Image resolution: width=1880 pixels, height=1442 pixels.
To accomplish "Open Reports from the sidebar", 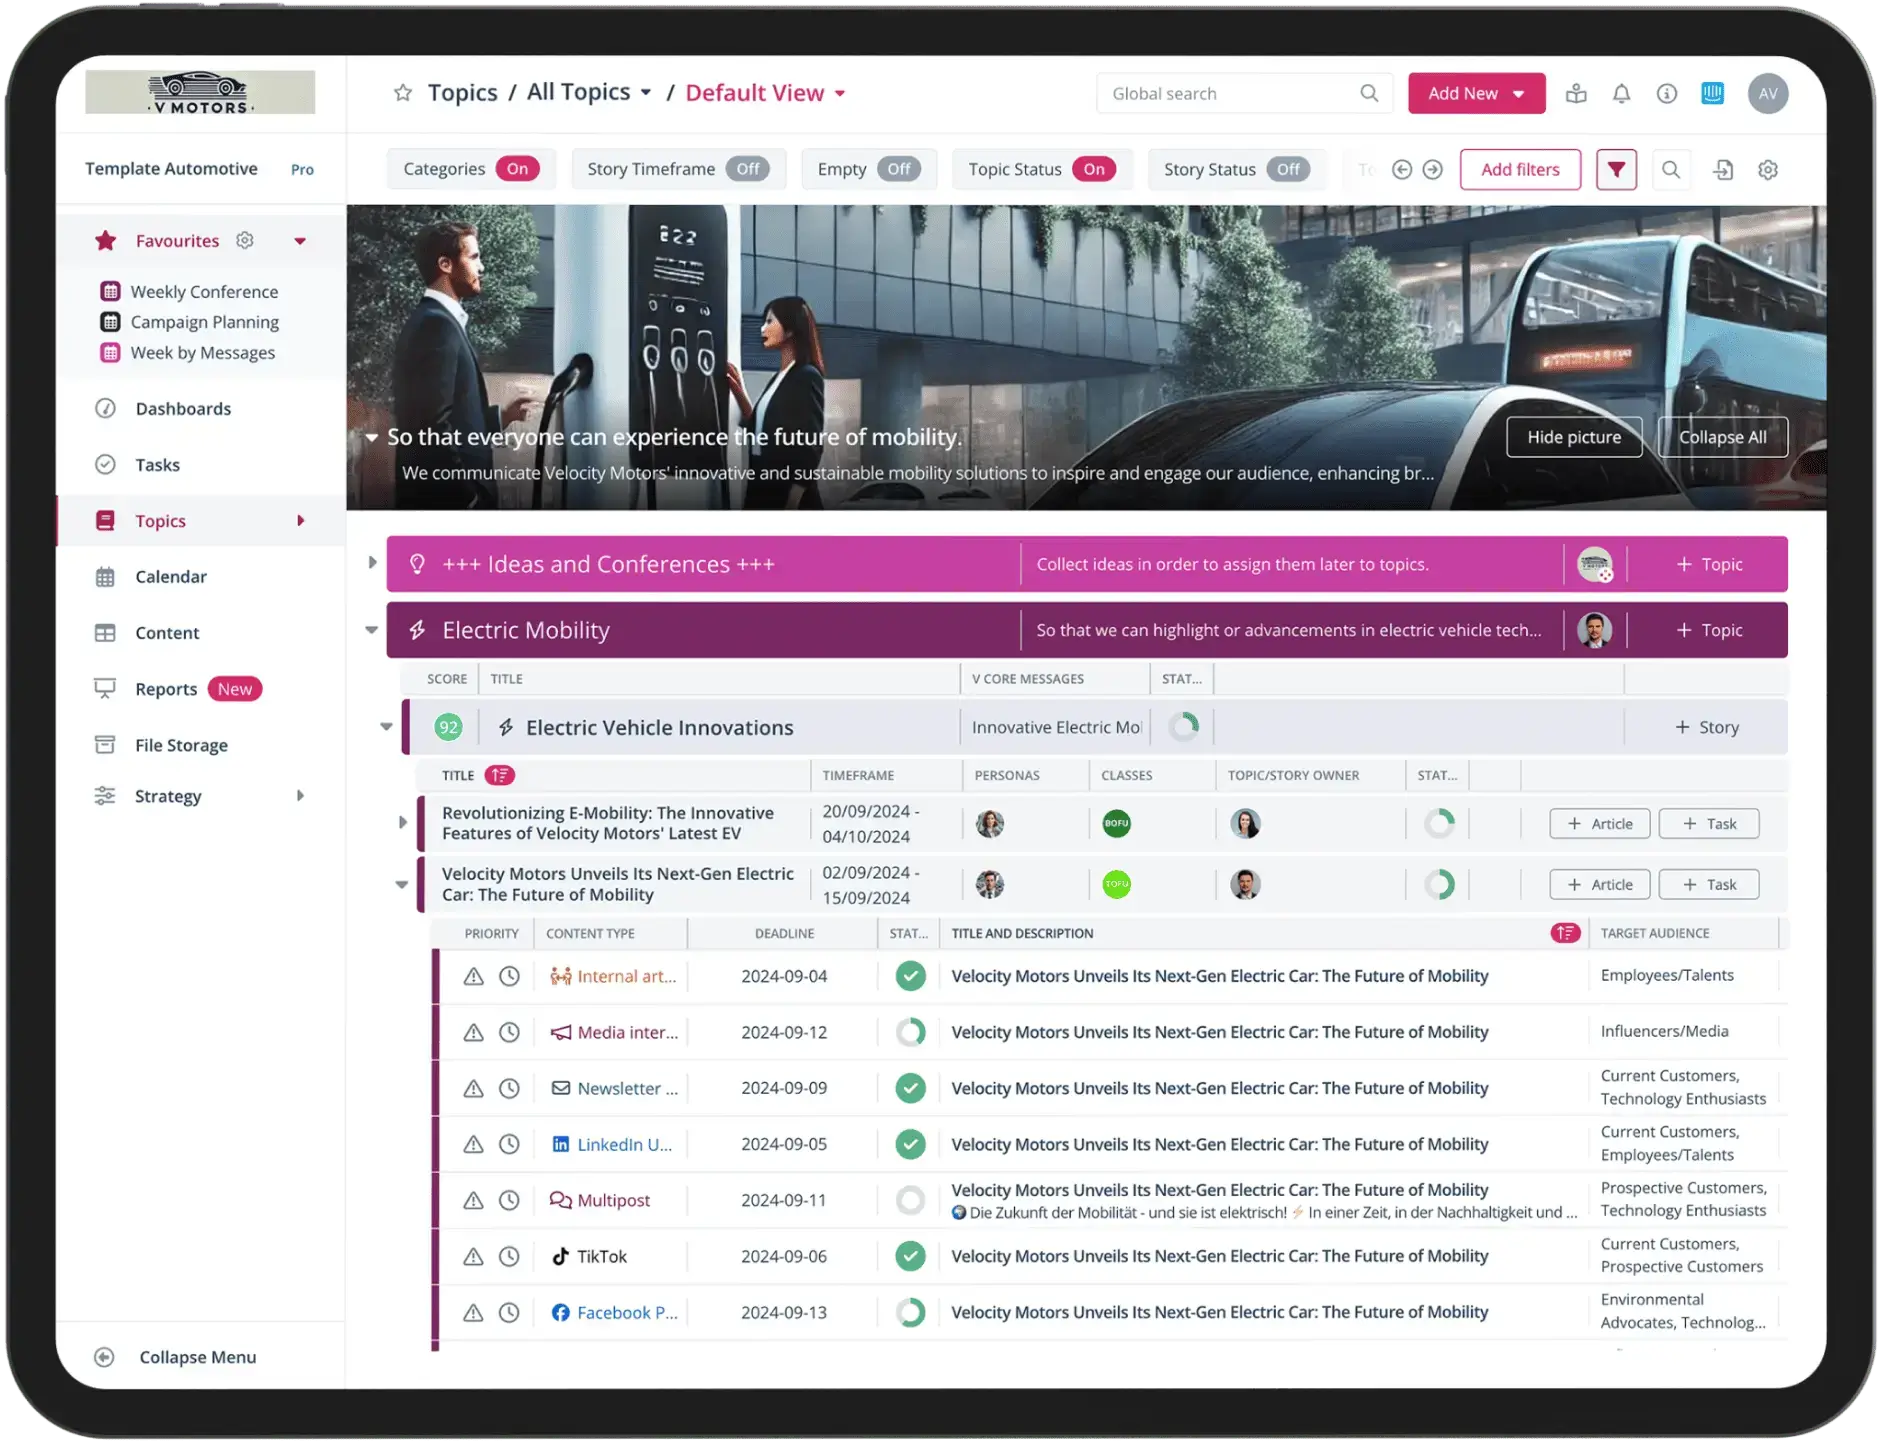I will coord(165,688).
